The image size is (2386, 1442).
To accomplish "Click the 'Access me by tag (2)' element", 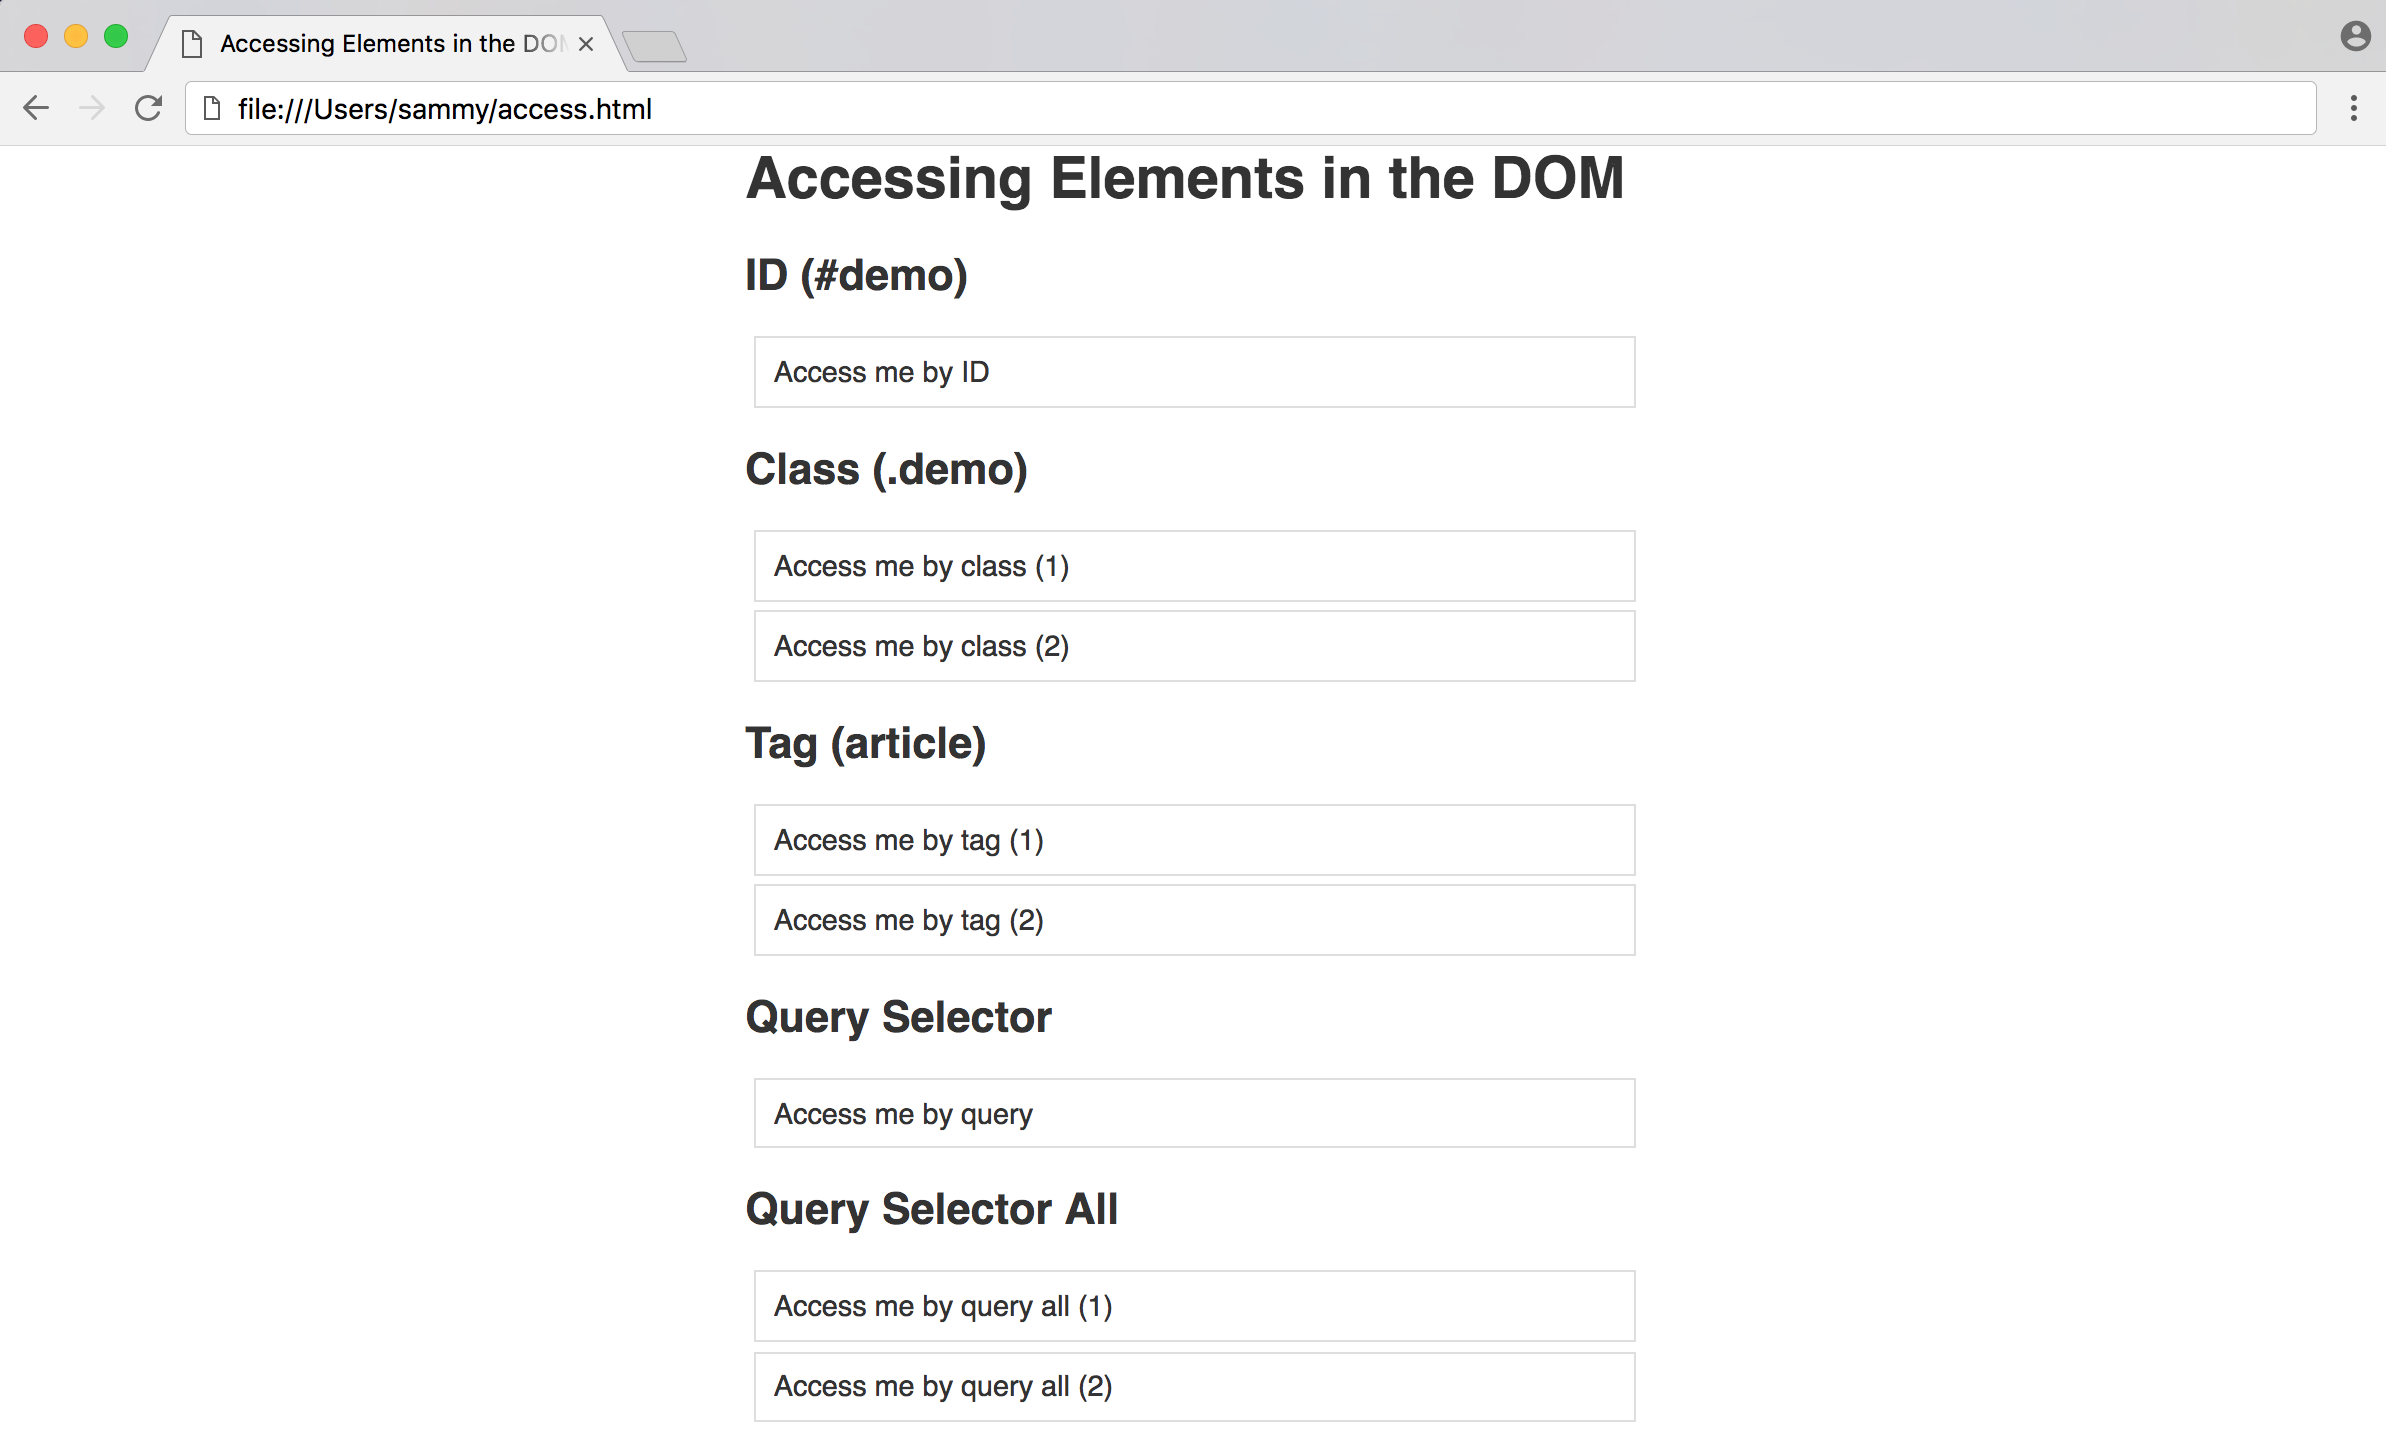I will pos(1193,920).
